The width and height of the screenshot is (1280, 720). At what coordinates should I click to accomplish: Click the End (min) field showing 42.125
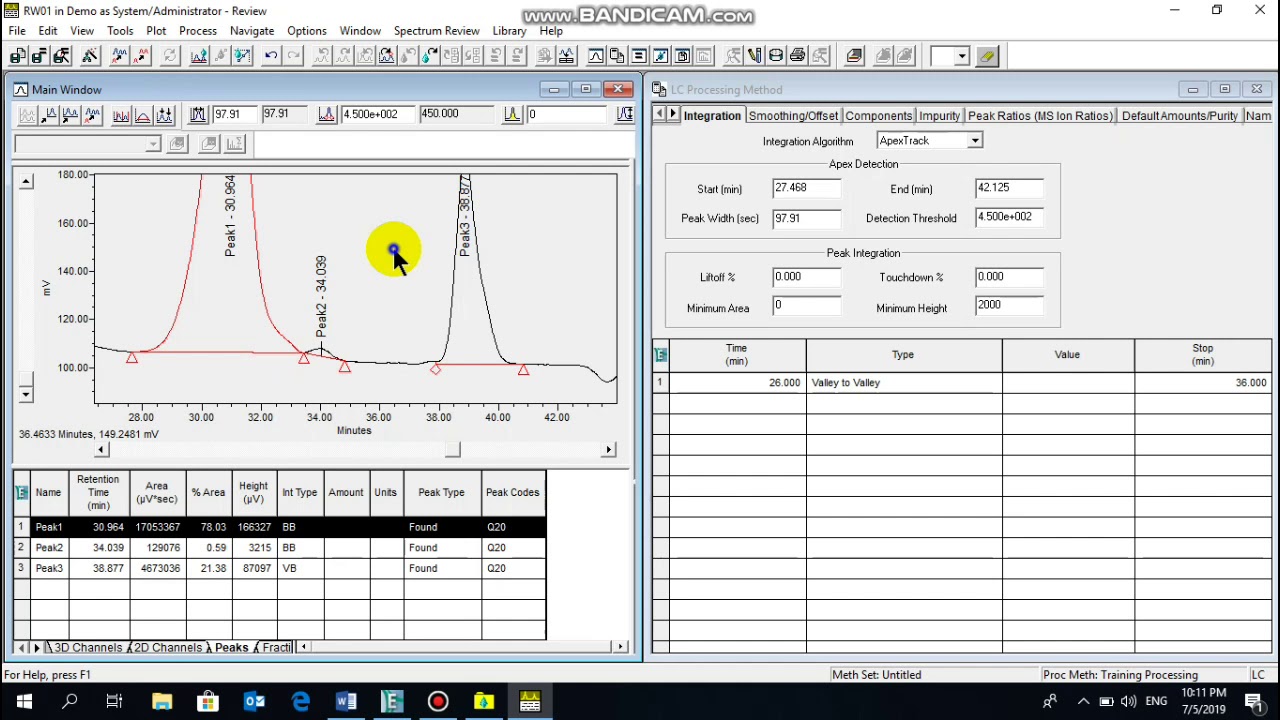click(x=1009, y=188)
